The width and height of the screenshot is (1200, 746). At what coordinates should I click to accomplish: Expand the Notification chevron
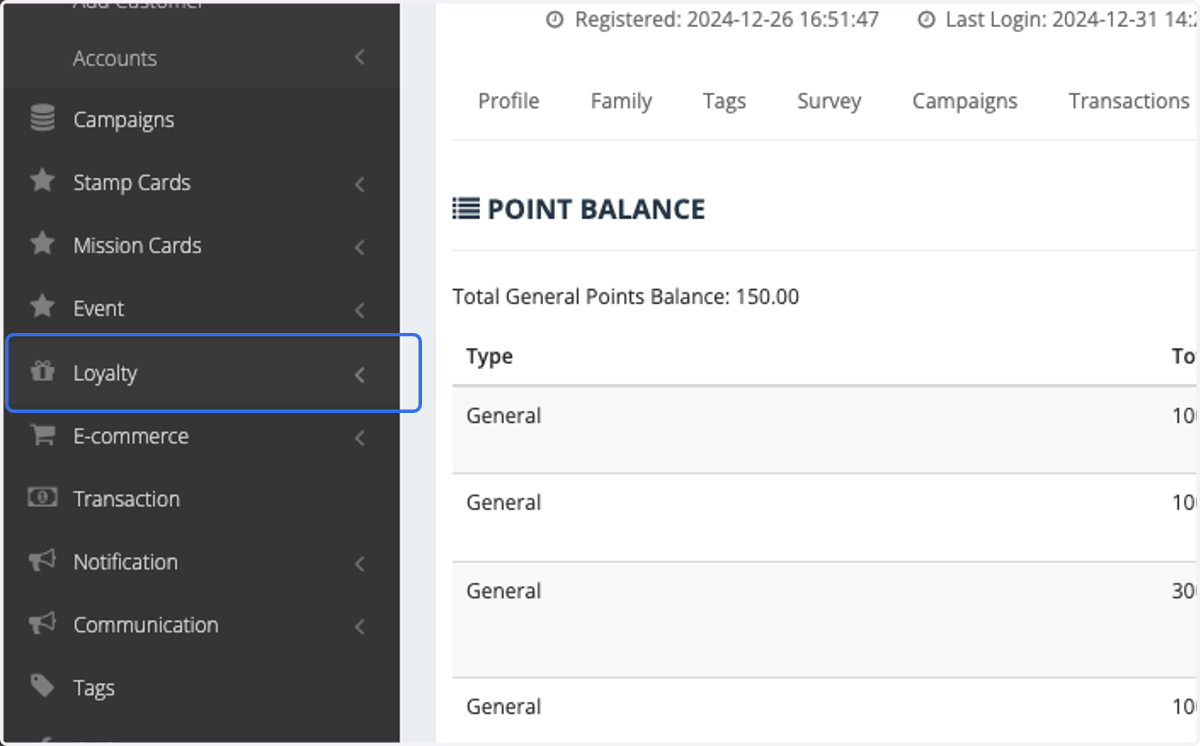(x=360, y=564)
